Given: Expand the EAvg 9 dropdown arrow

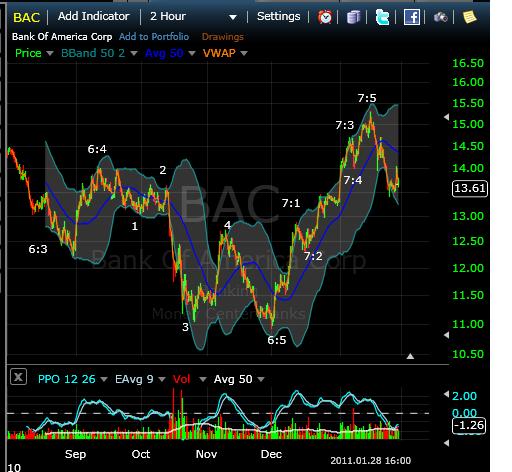Looking at the screenshot, I should pos(162,379).
